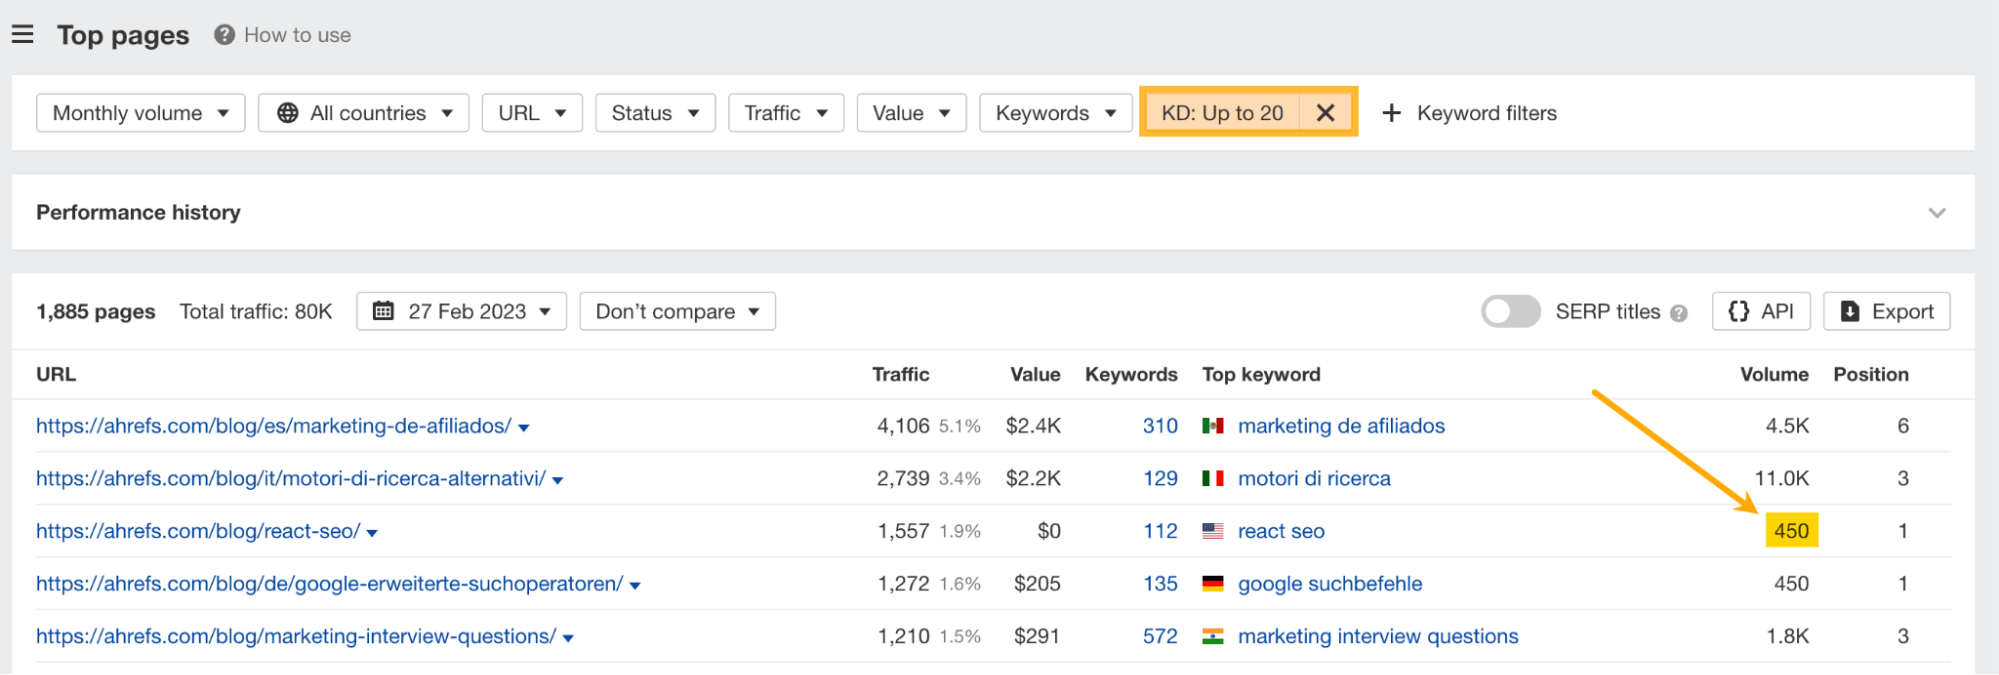Sort by the Value column header
The height and width of the screenshot is (675, 1999).
pos(1035,374)
